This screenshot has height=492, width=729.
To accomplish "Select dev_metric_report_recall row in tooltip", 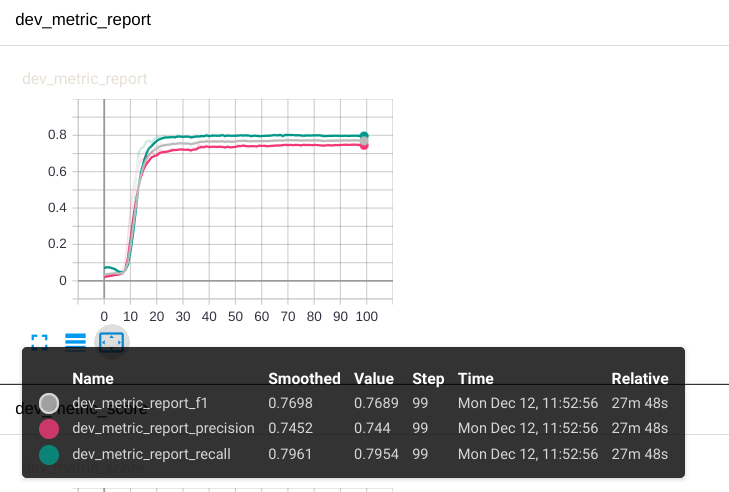I will [x=353, y=454].
